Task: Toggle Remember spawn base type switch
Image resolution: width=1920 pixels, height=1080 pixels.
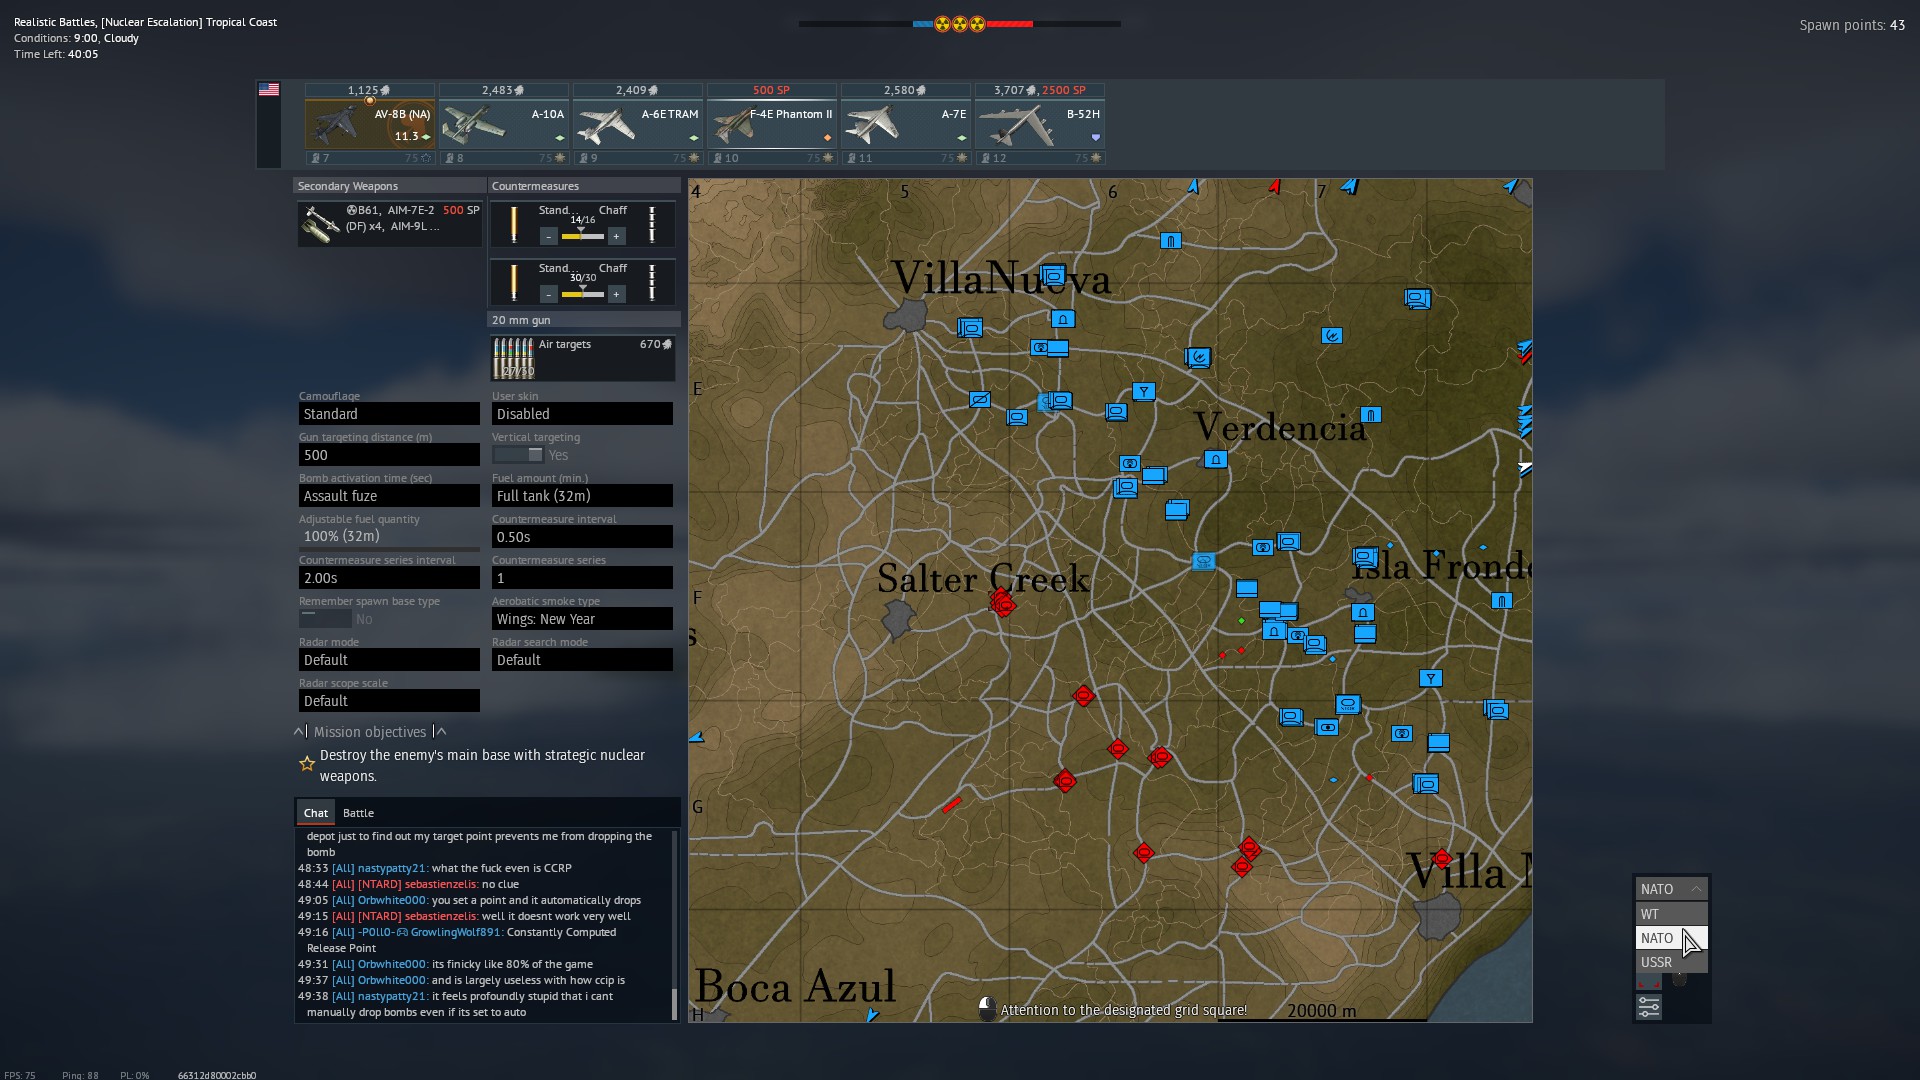Action: (325, 619)
